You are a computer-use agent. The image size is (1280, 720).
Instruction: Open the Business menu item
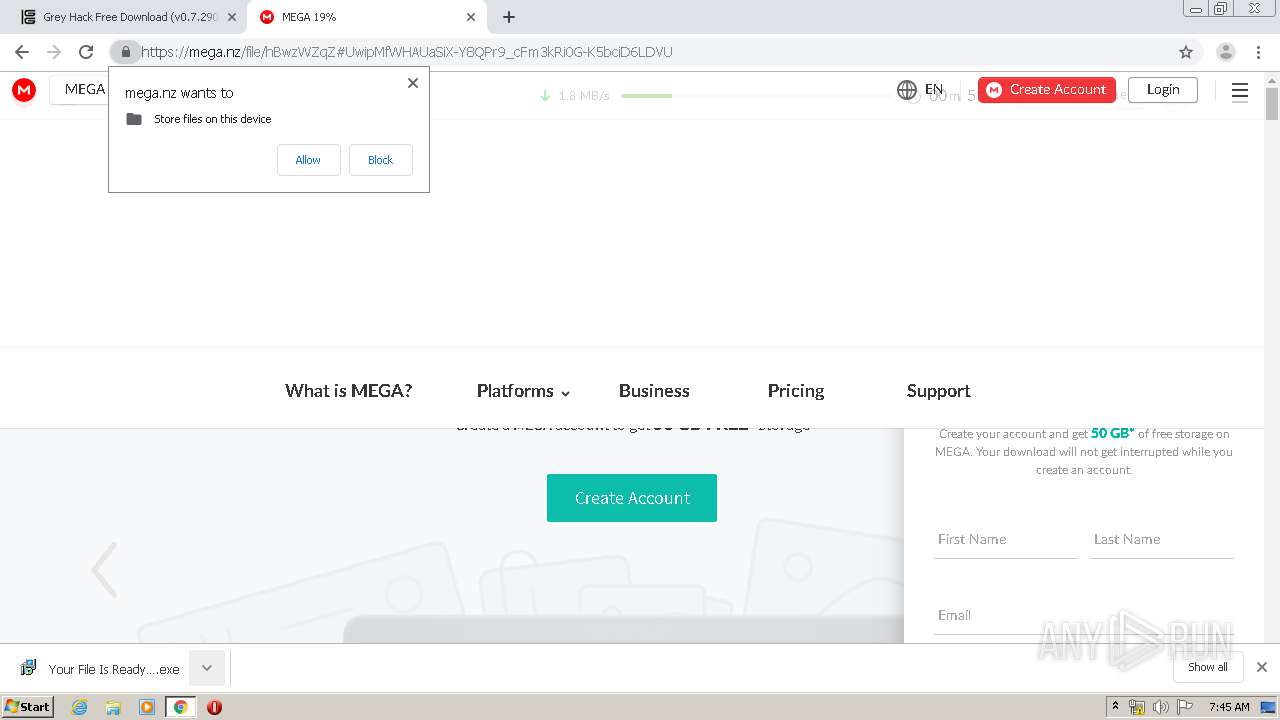tap(654, 391)
